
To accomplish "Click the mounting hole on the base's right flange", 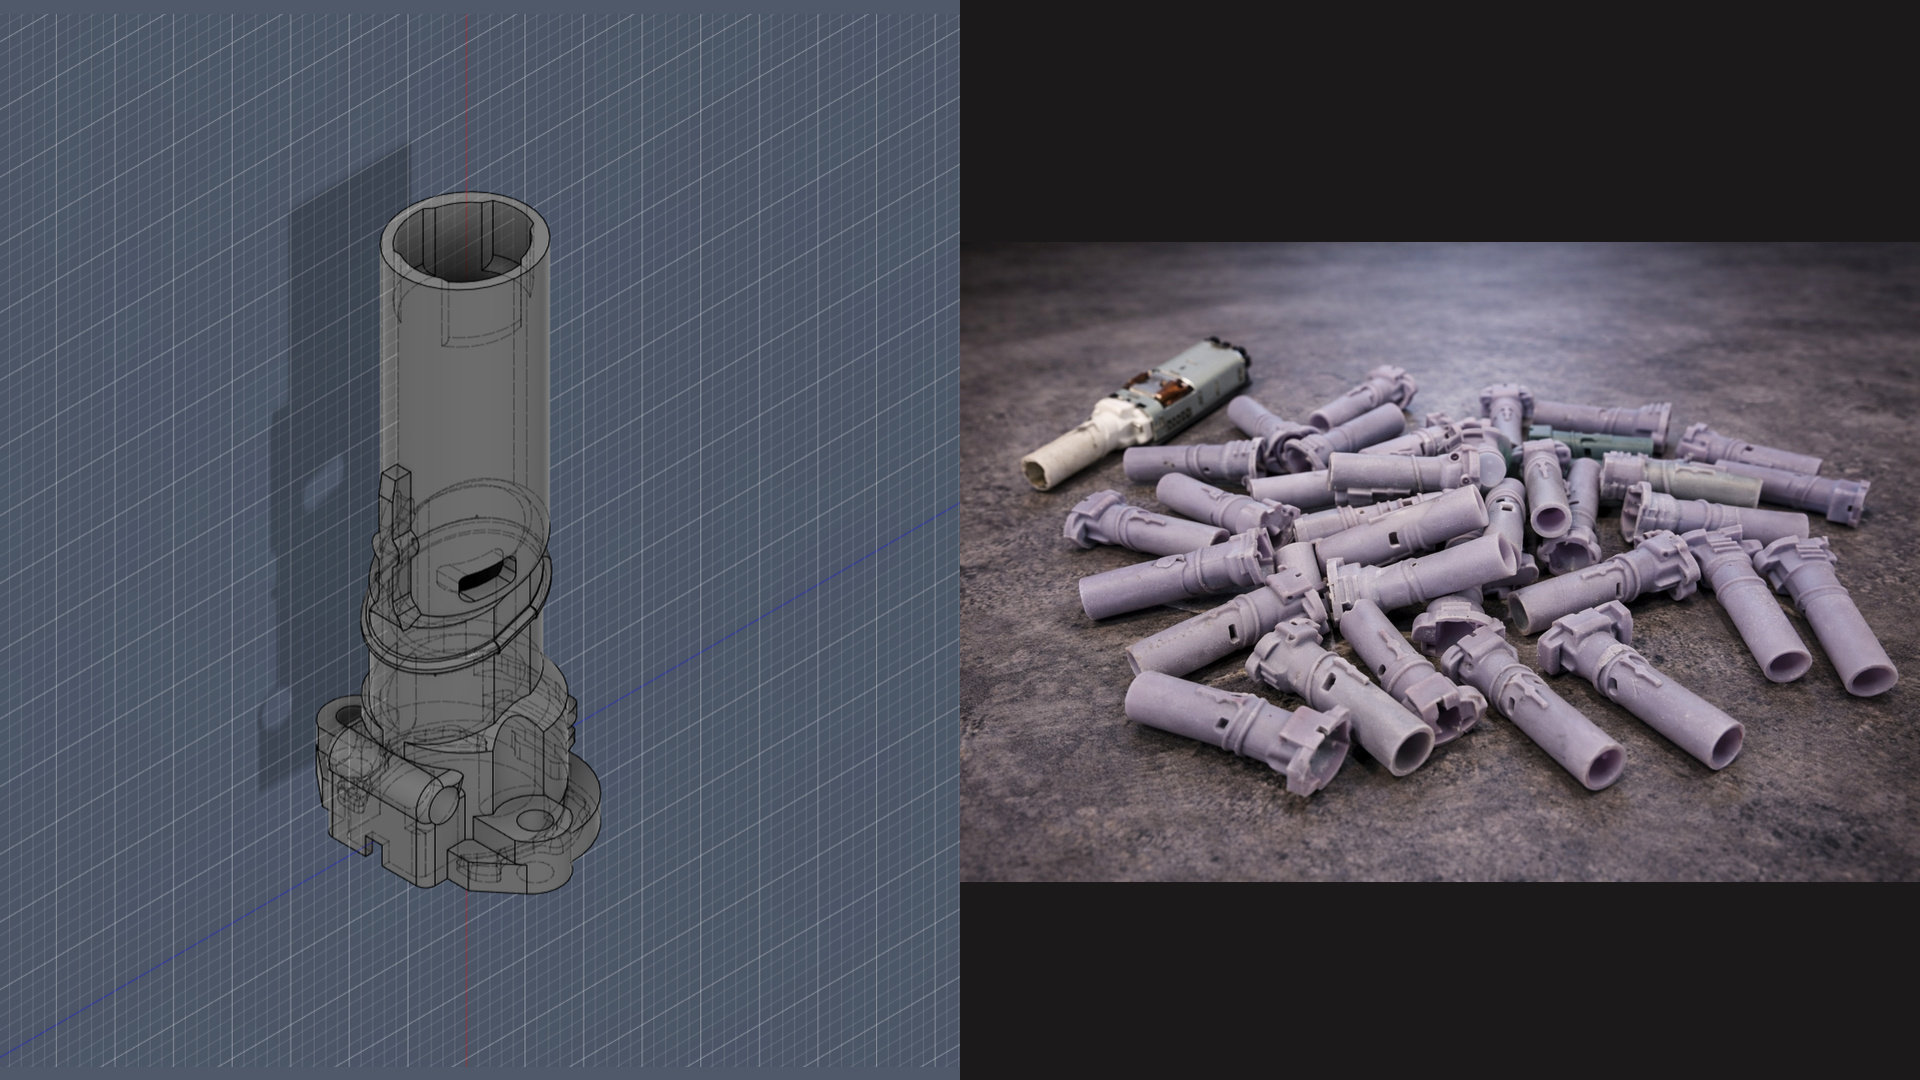I will [x=533, y=820].
